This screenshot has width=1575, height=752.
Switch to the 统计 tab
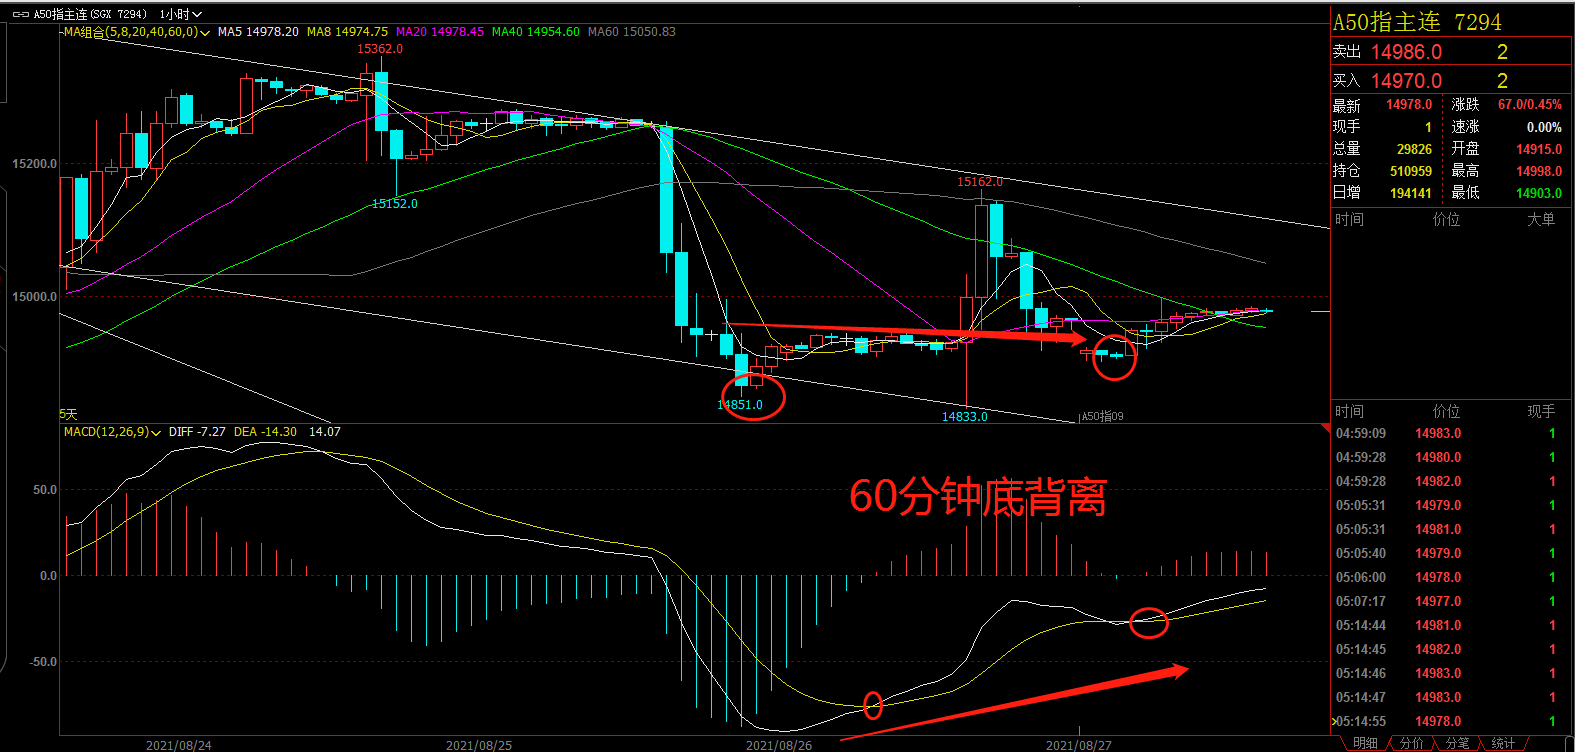point(1503,743)
